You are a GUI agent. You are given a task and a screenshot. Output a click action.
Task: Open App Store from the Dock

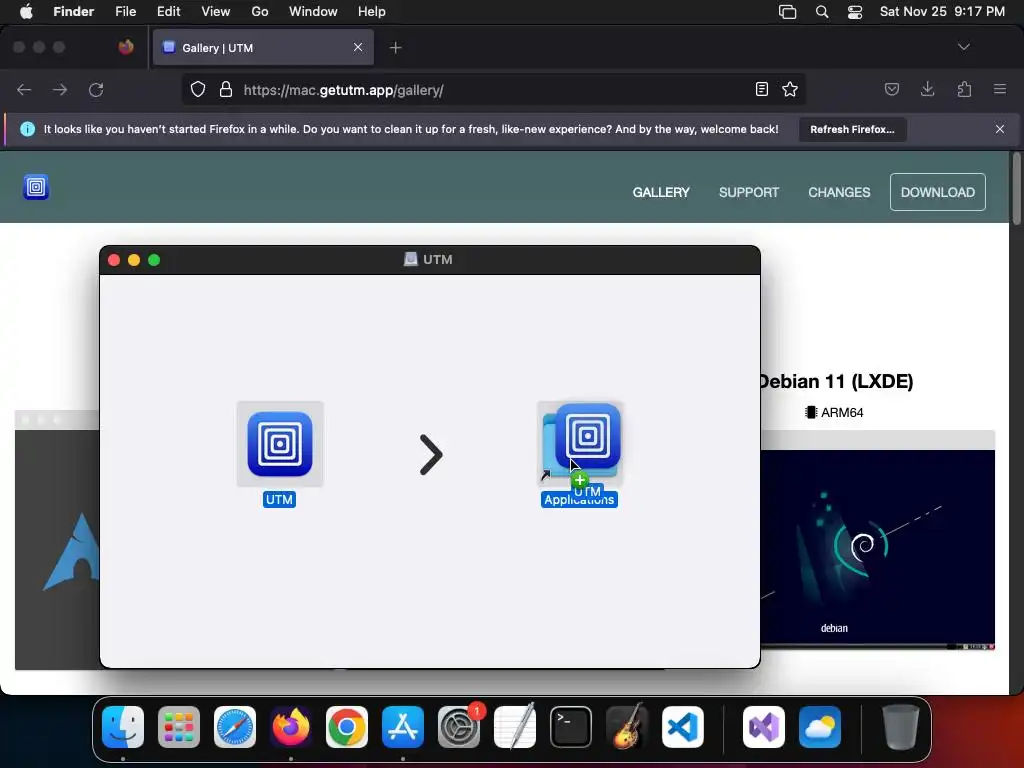(x=403, y=727)
